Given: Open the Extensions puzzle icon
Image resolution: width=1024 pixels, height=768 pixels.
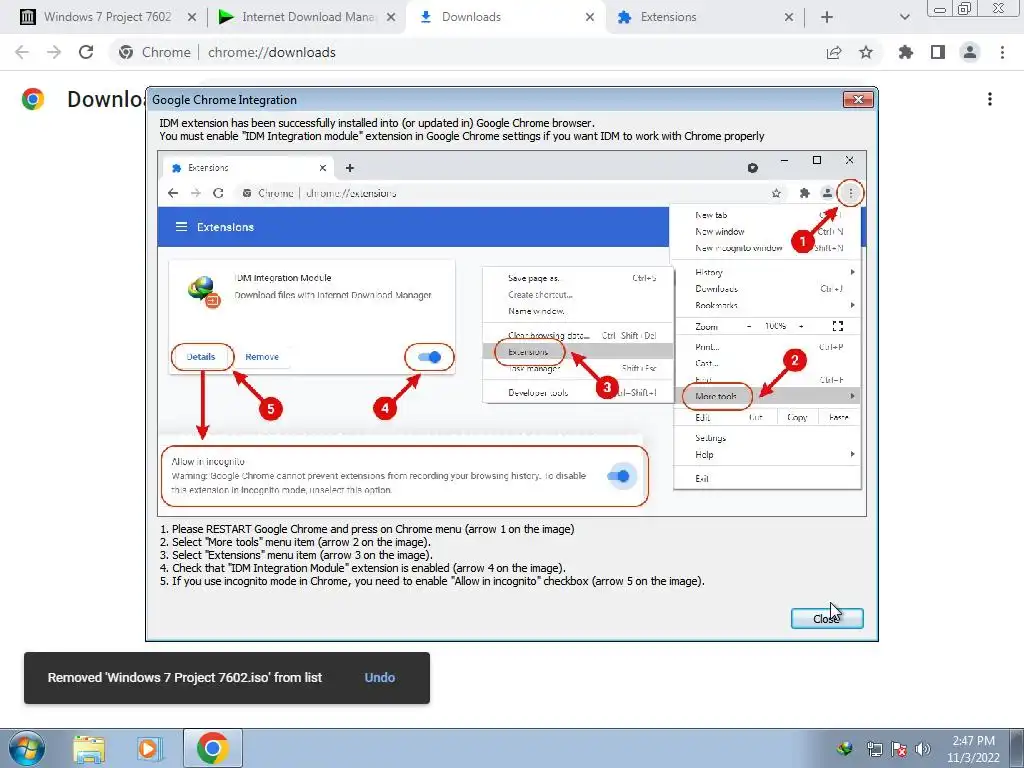Looking at the screenshot, I should click(x=906, y=52).
